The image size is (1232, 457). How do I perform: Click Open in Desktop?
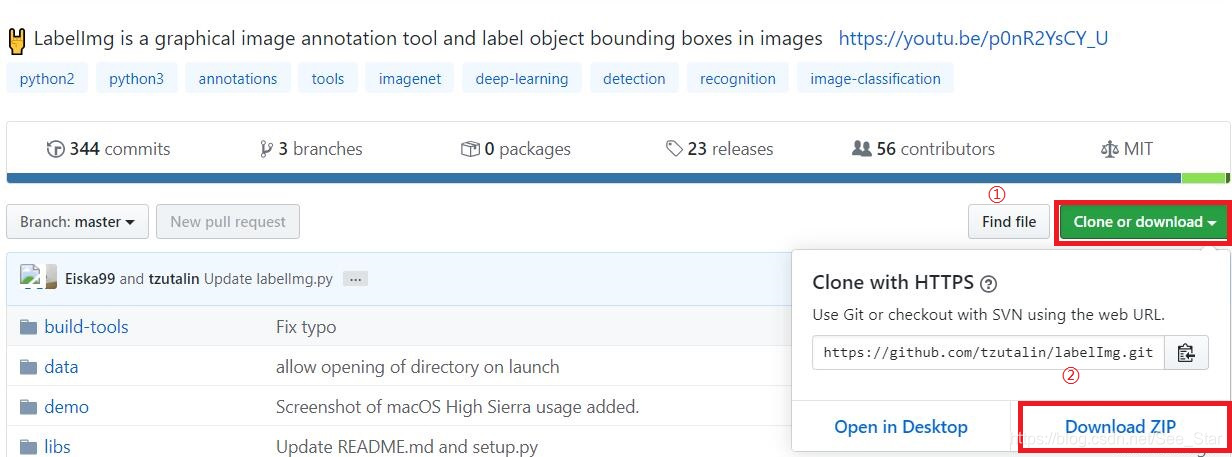(x=901, y=427)
